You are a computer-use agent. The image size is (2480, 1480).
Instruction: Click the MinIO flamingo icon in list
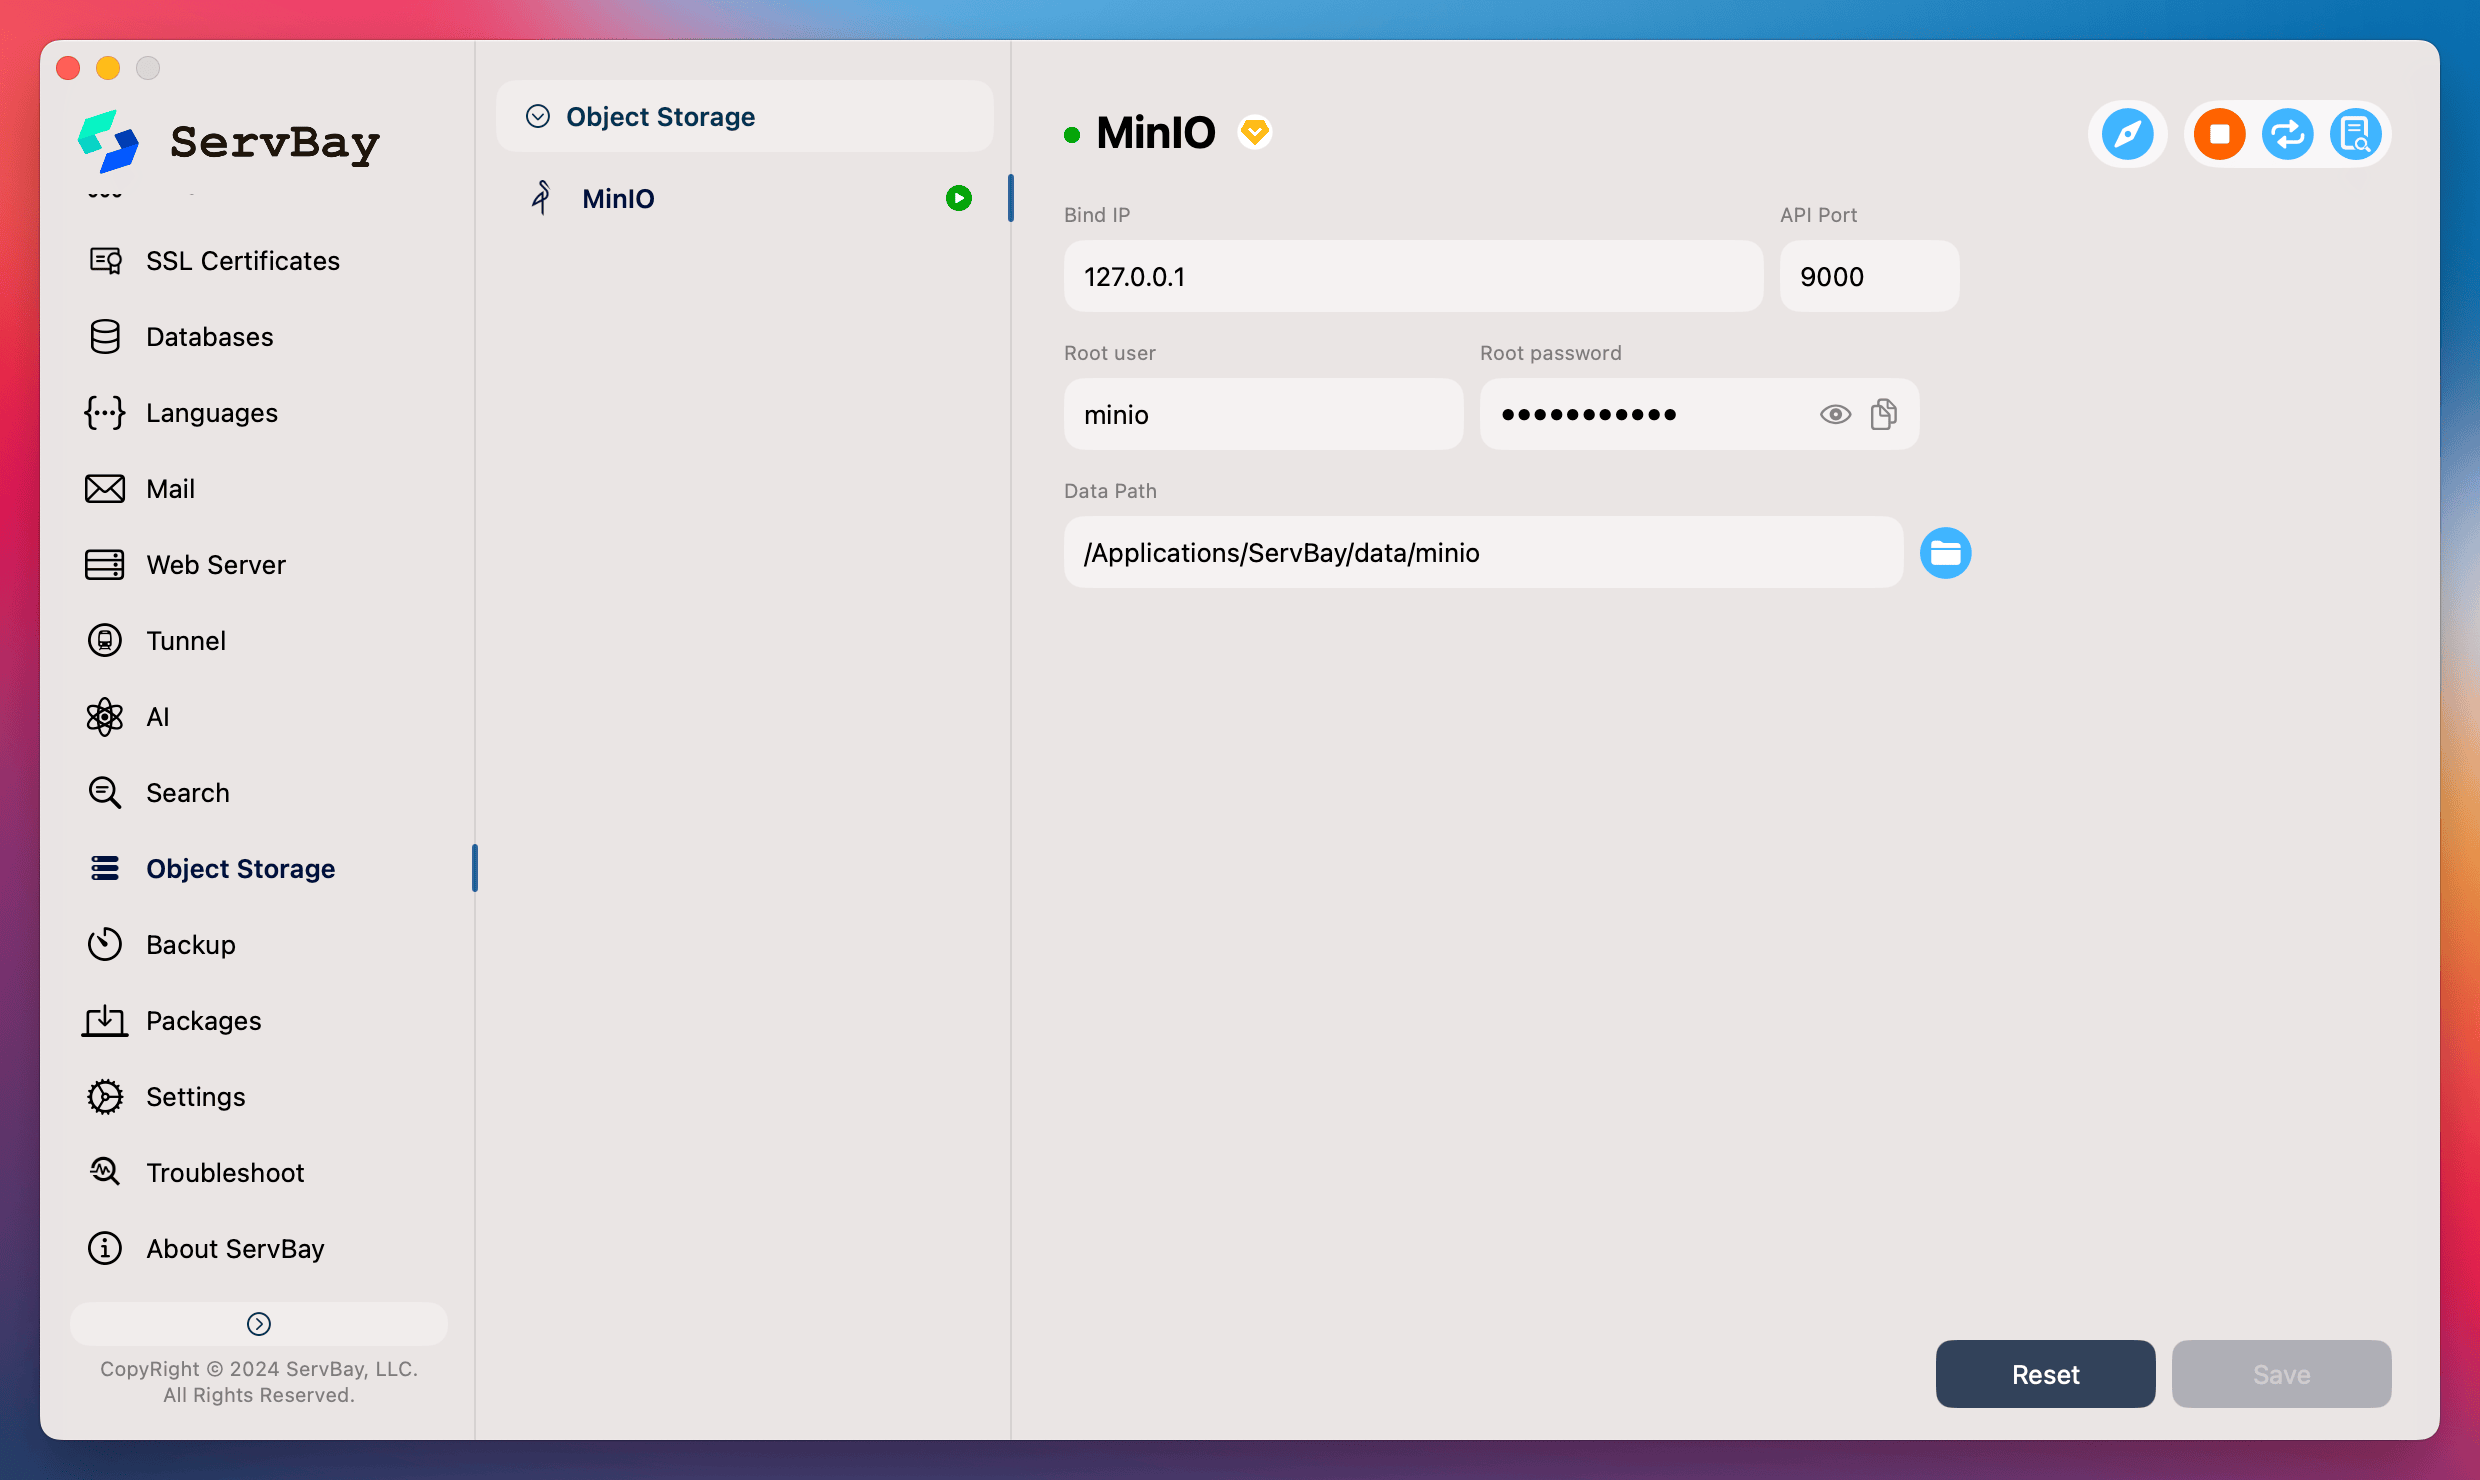(541, 198)
